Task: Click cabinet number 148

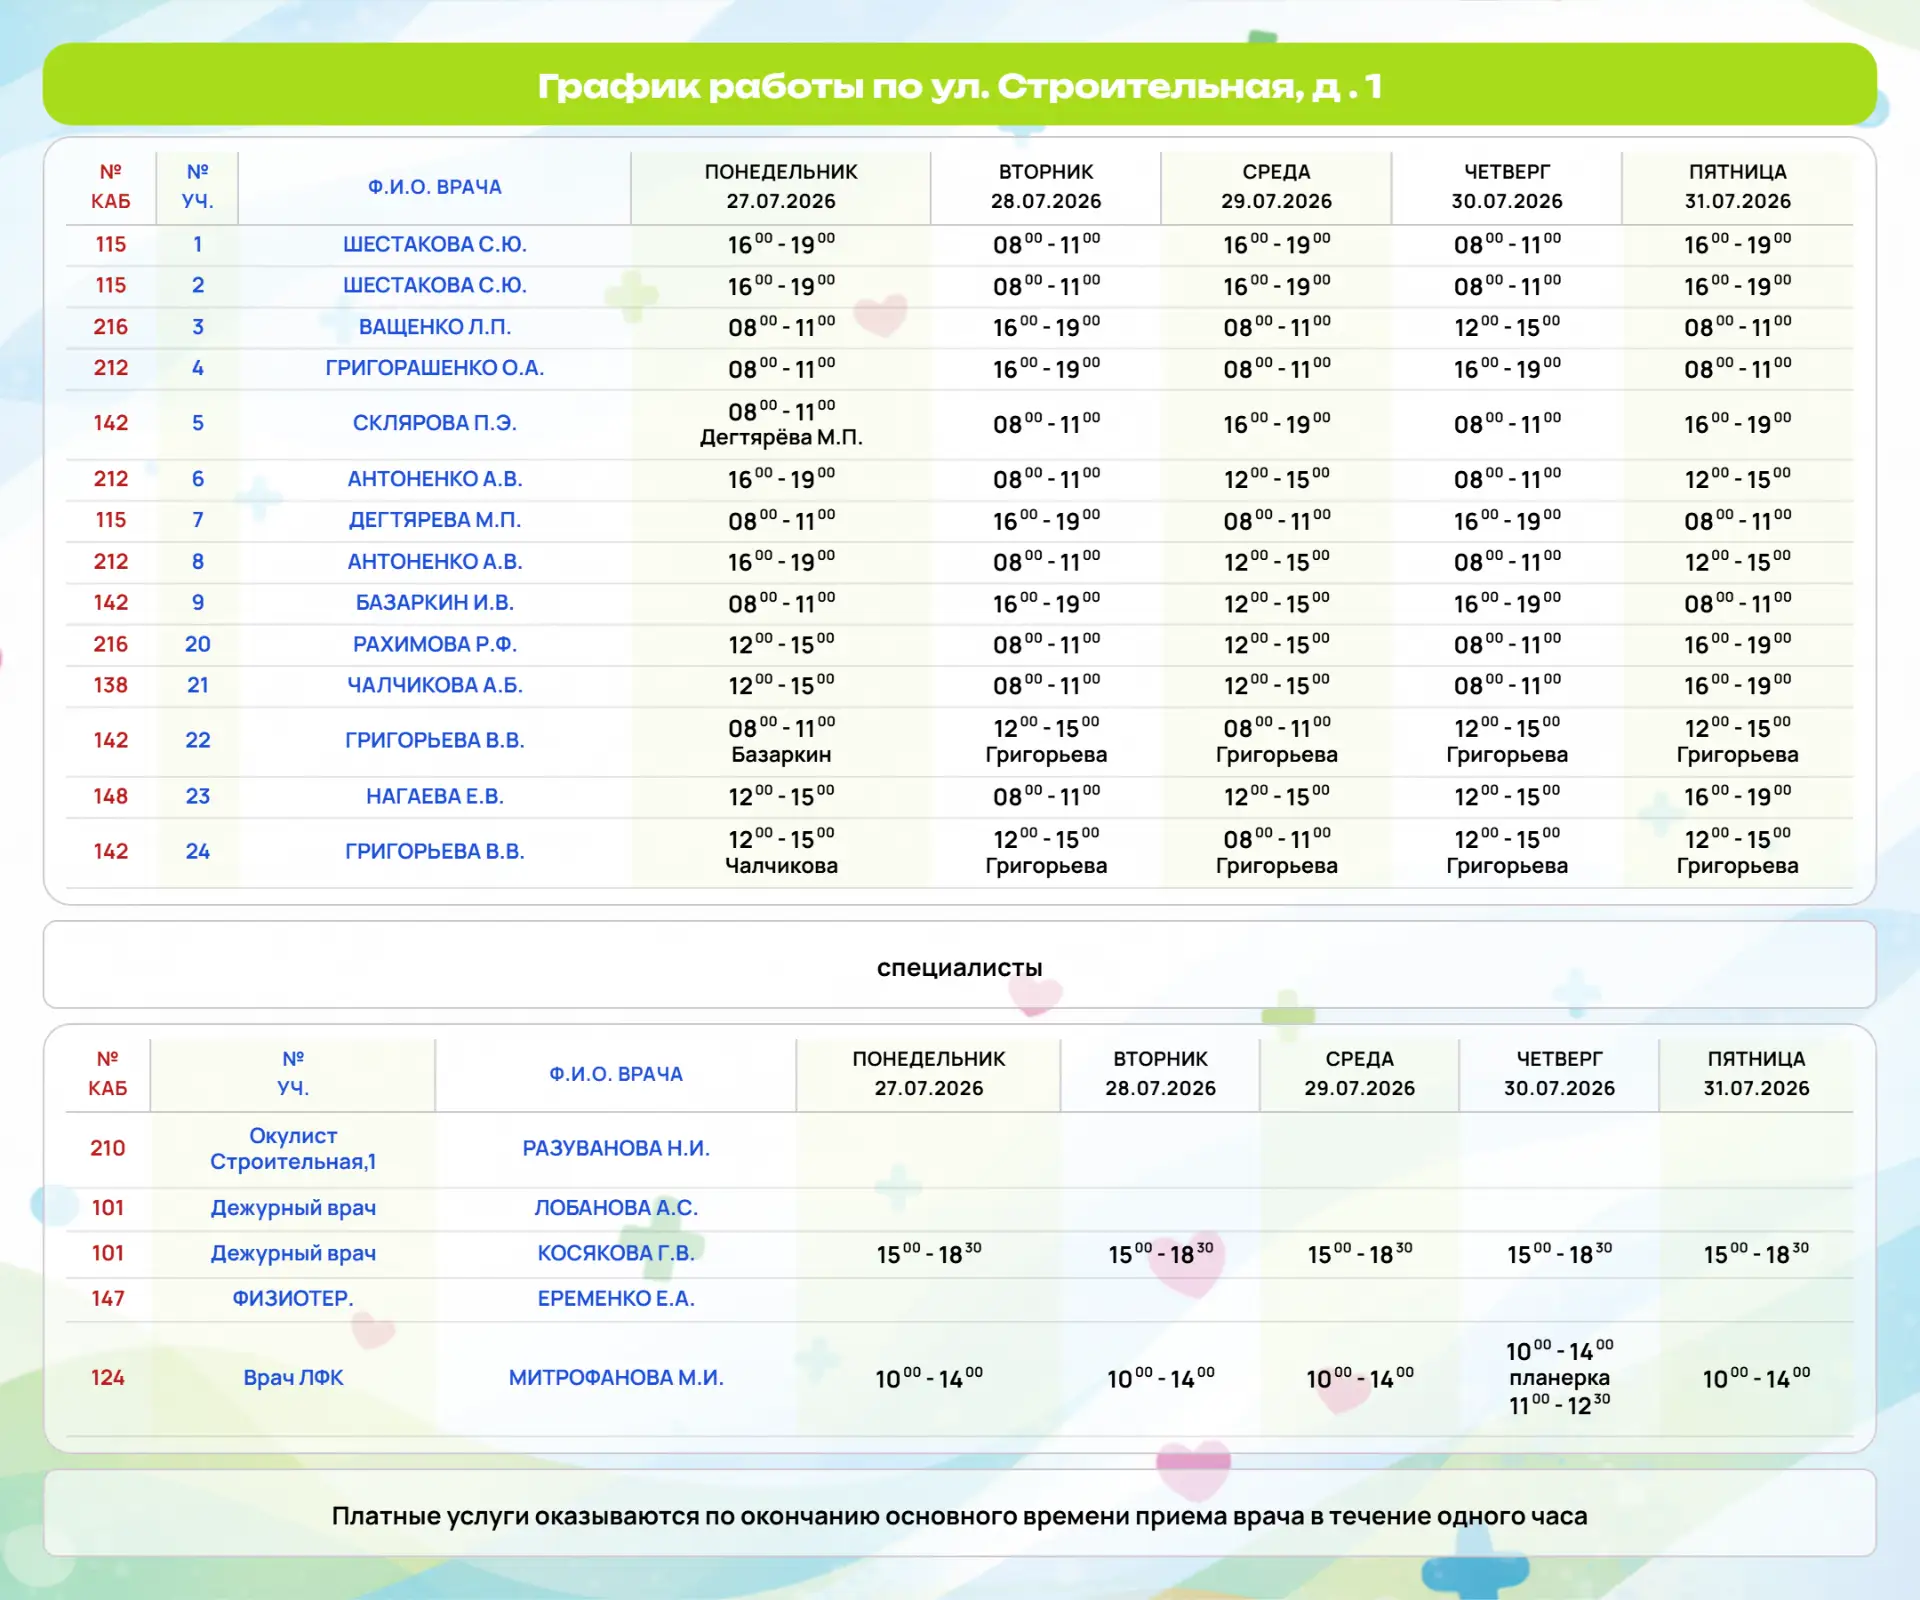Action: point(111,796)
